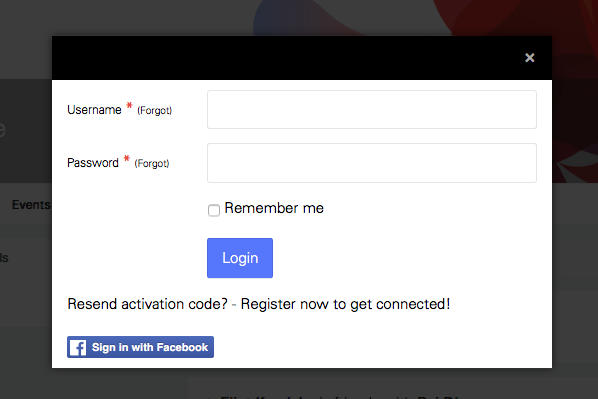Focus the Password input field
The width and height of the screenshot is (598, 399).
coord(372,163)
